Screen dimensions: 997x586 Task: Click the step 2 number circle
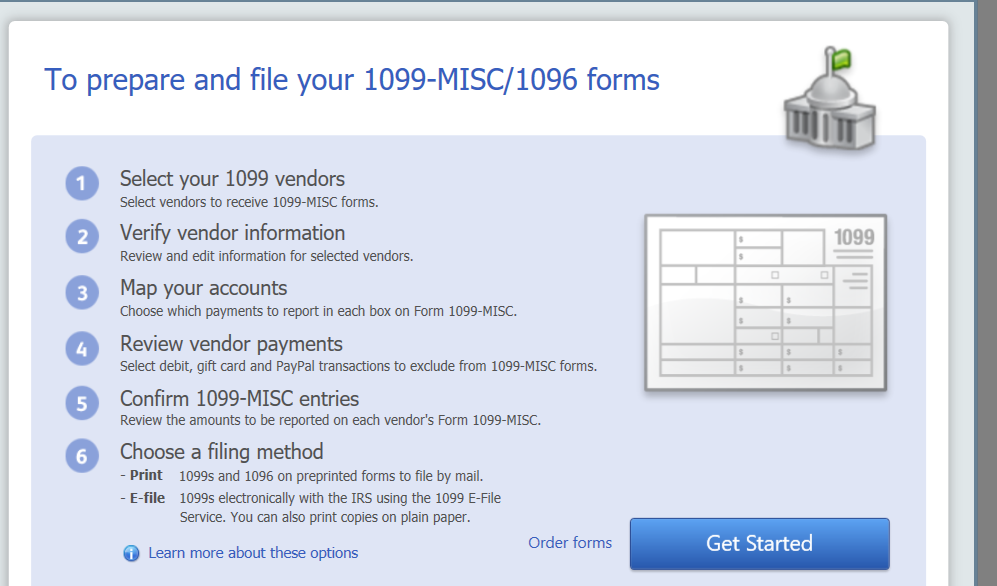click(x=82, y=238)
